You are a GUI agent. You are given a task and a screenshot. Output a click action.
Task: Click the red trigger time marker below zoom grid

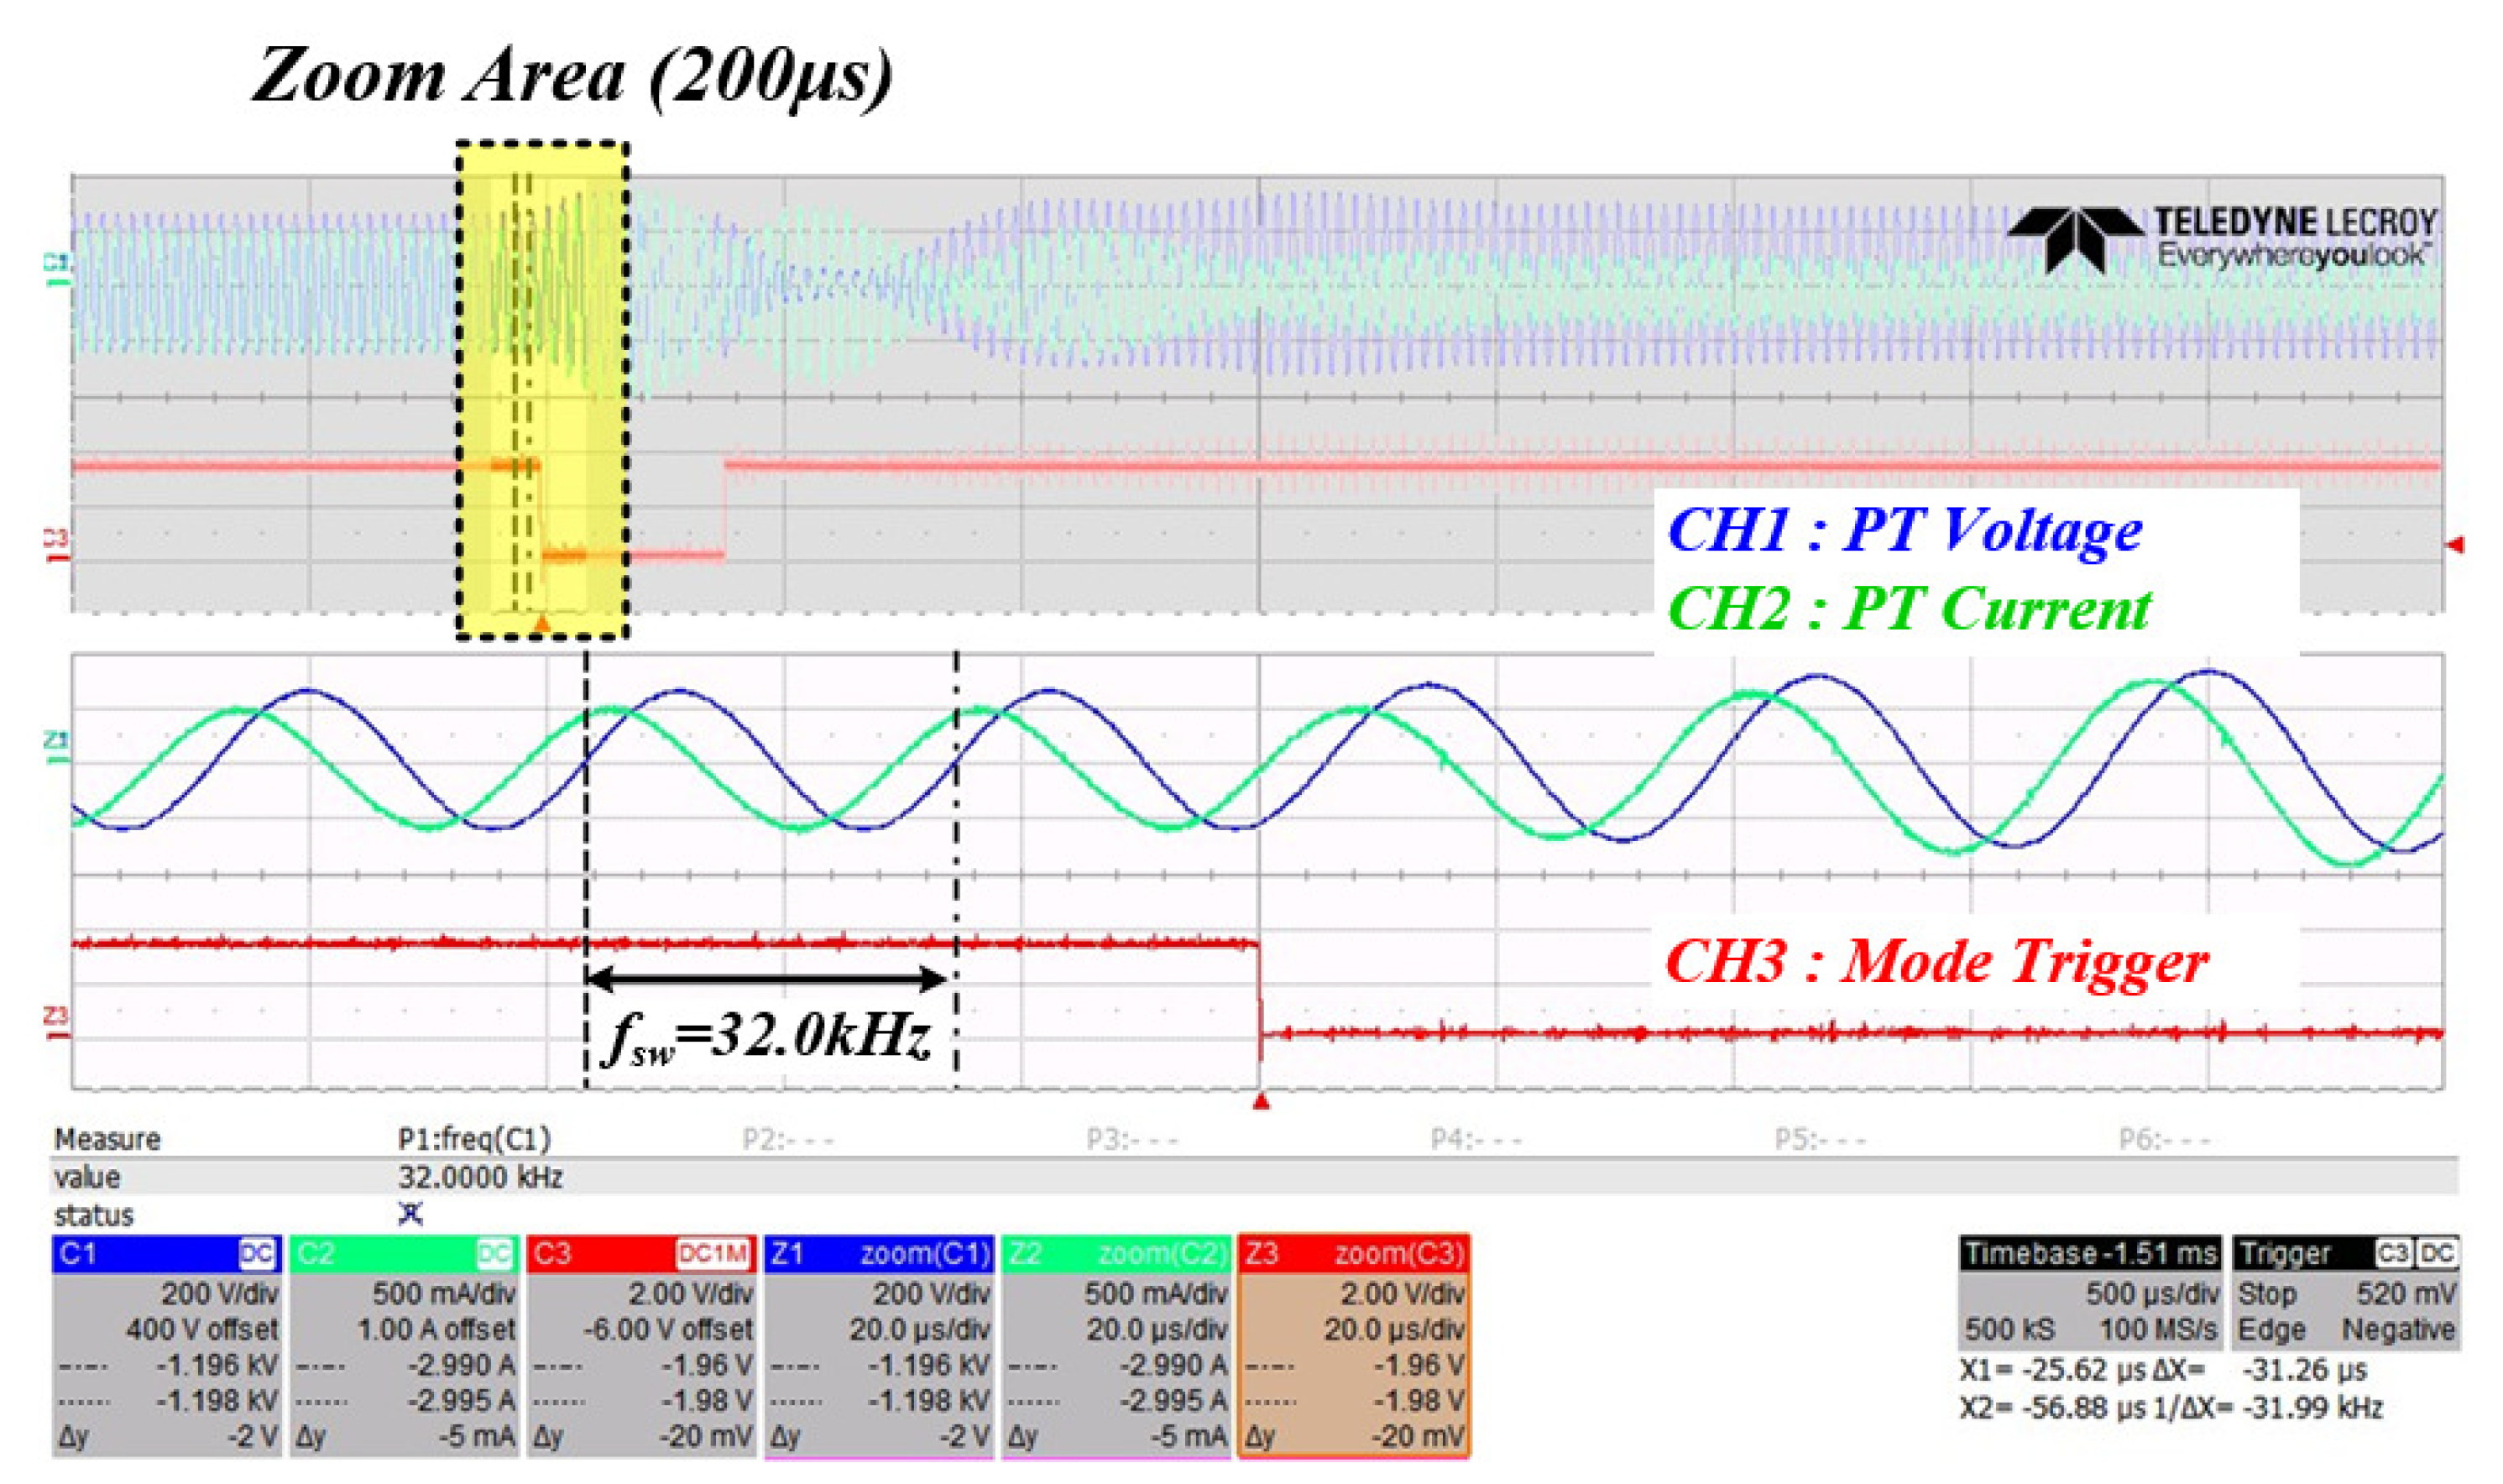pyautogui.click(x=1261, y=1102)
